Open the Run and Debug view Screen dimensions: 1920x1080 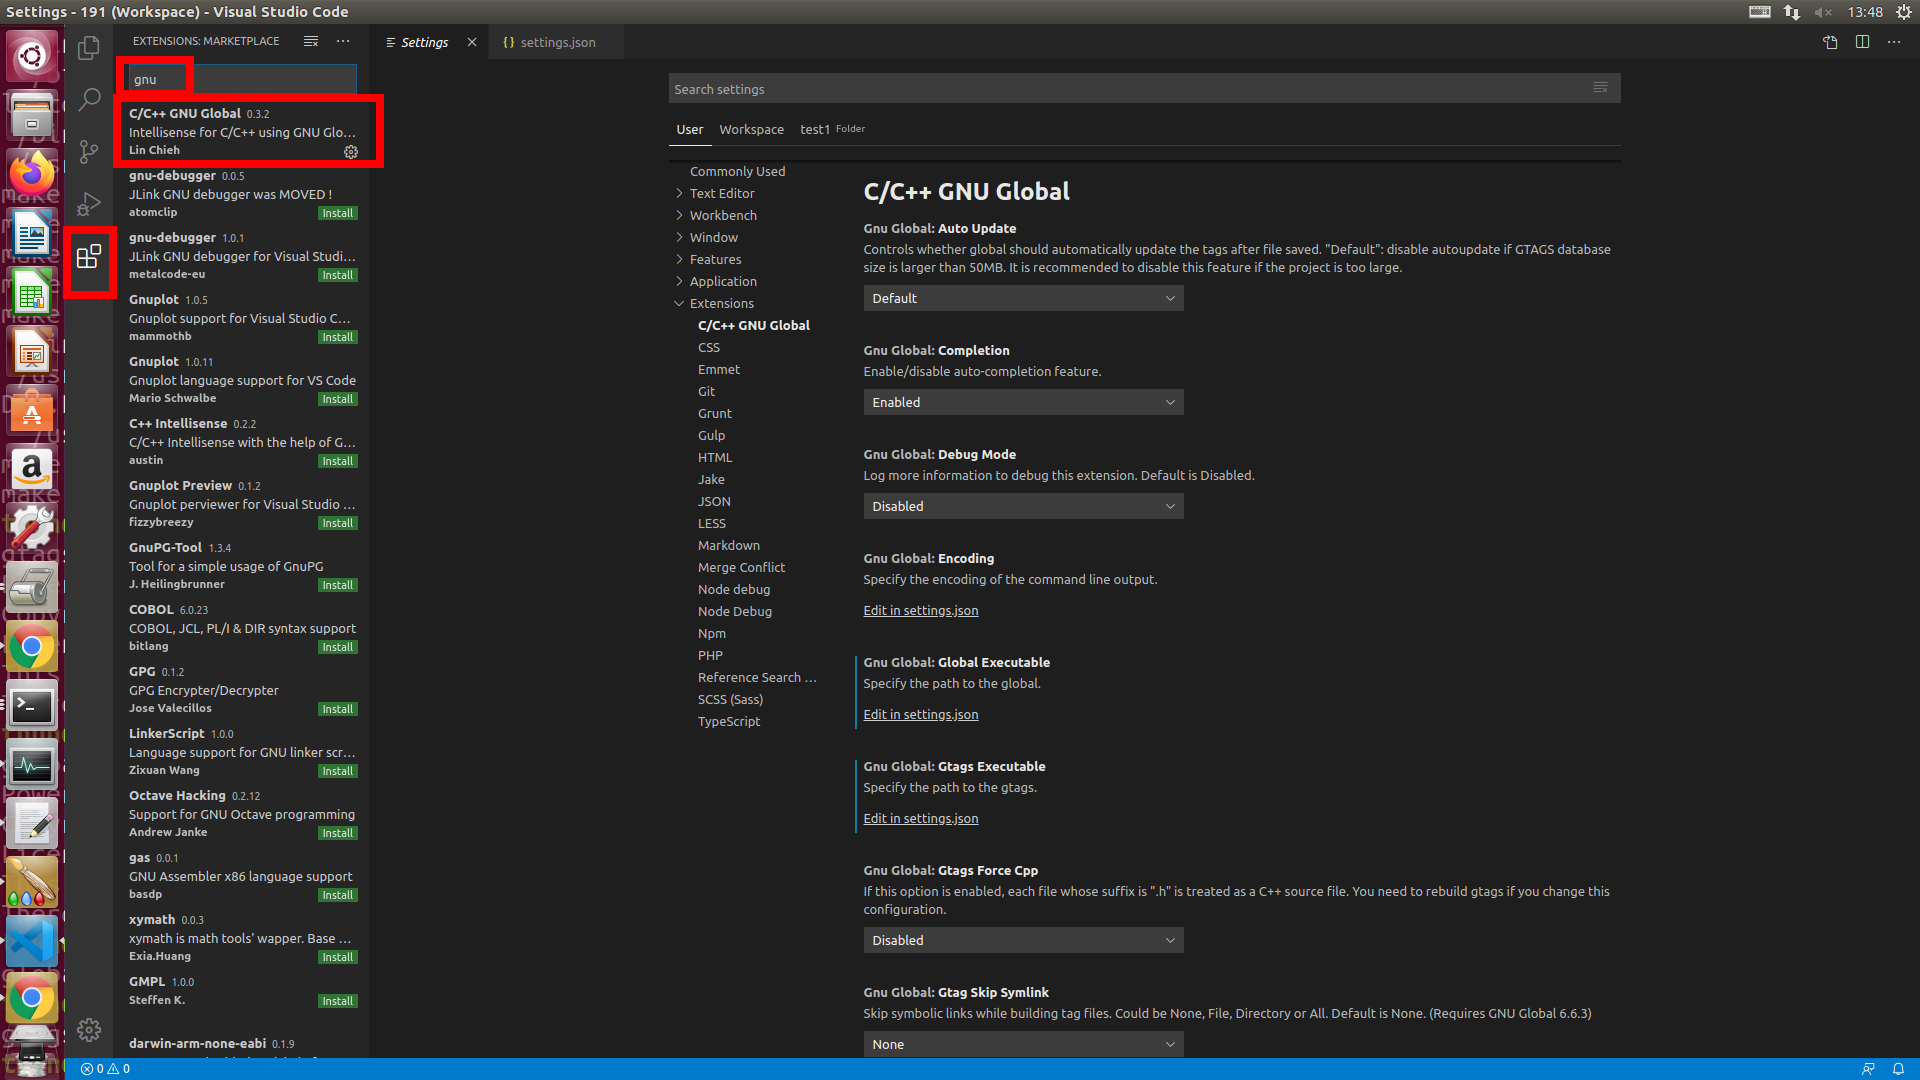pyautogui.click(x=89, y=204)
